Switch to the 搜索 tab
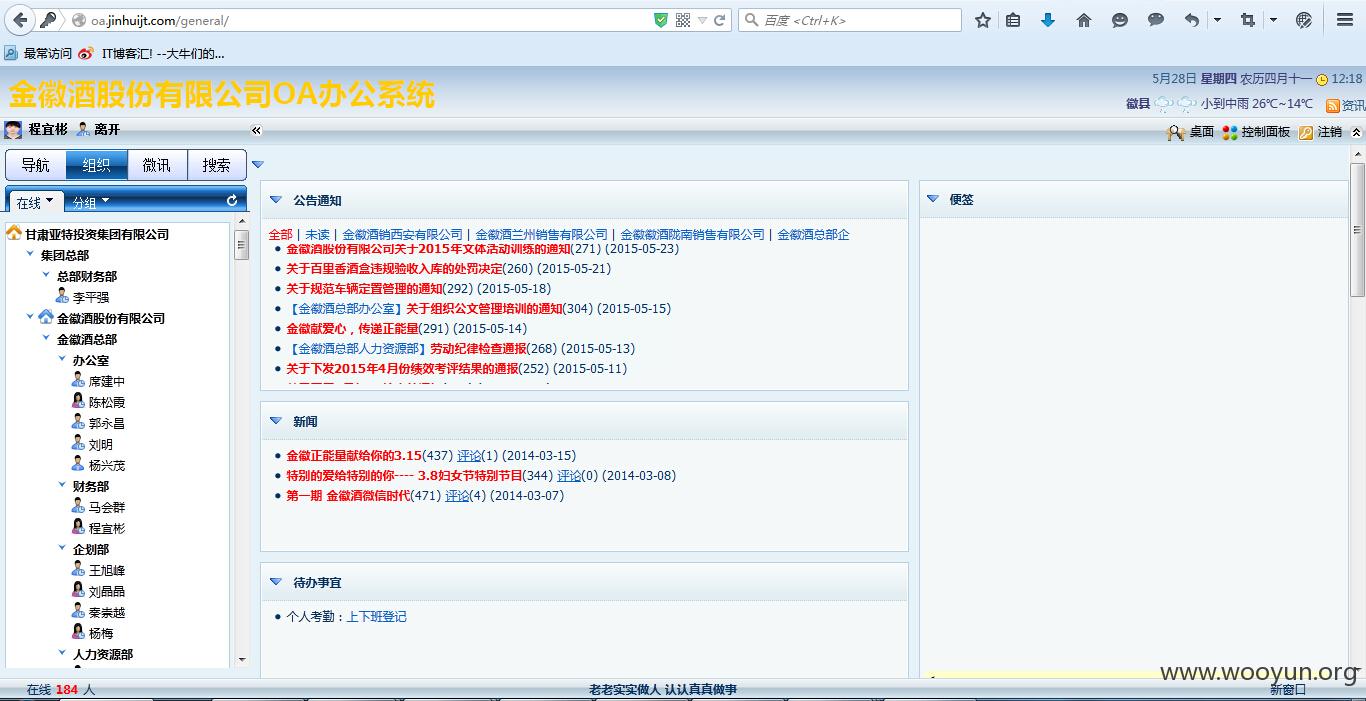Image resolution: width=1366 pixels, height=701 pixels. coord(217,165)
